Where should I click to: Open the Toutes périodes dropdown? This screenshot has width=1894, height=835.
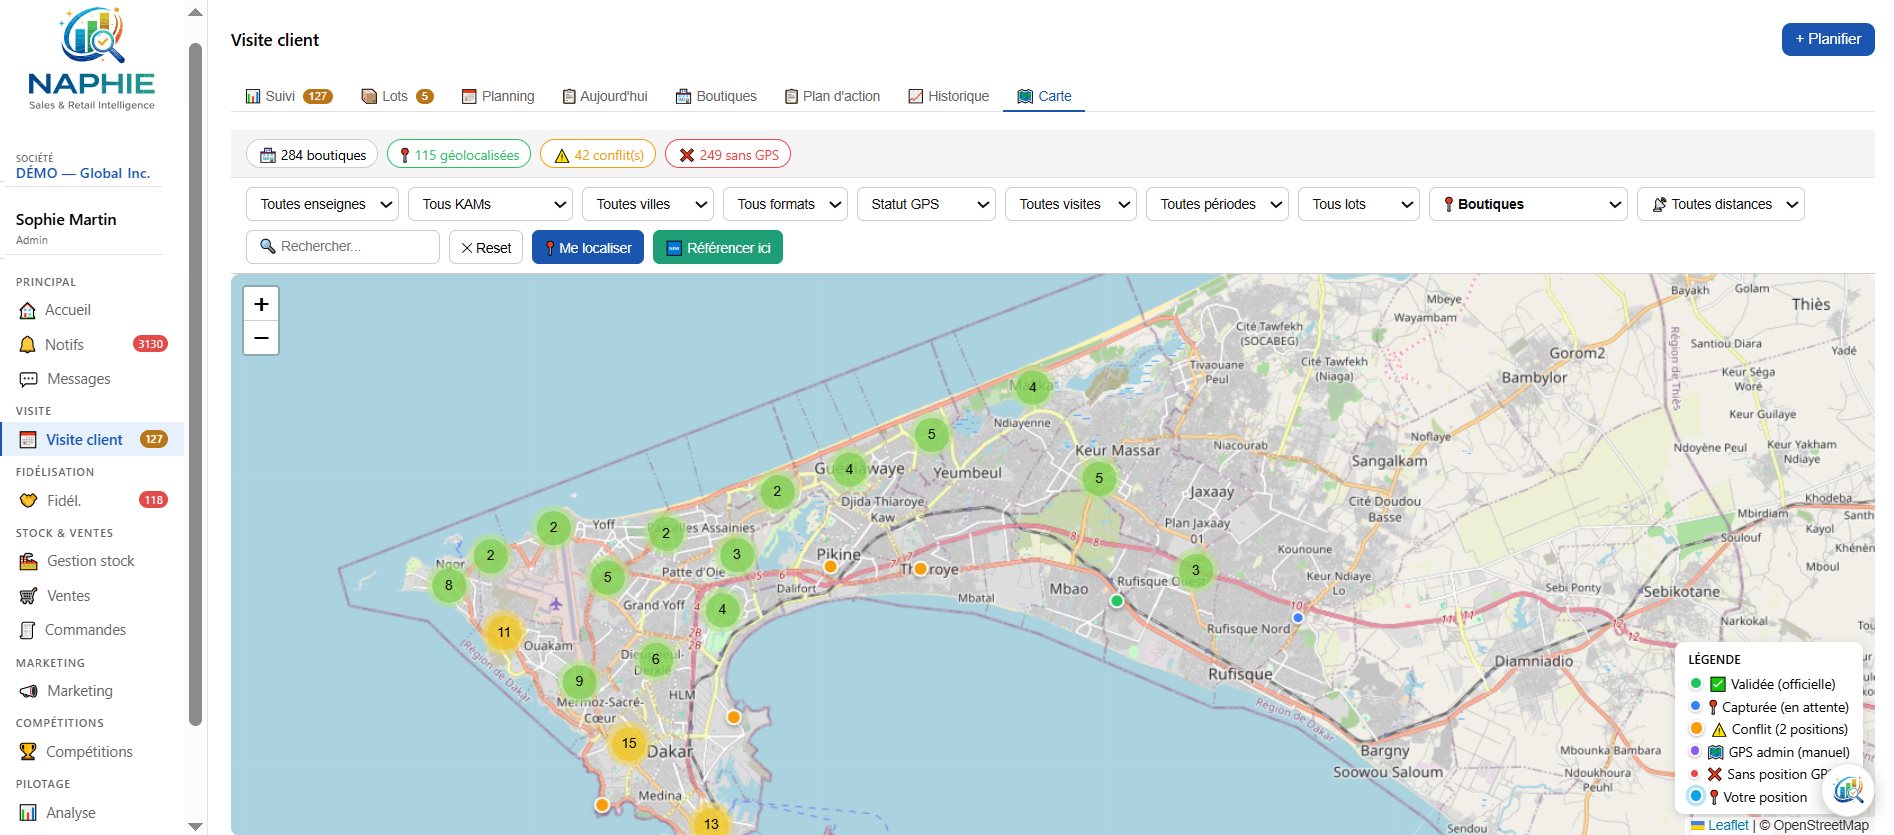[x=1217, y=204]
